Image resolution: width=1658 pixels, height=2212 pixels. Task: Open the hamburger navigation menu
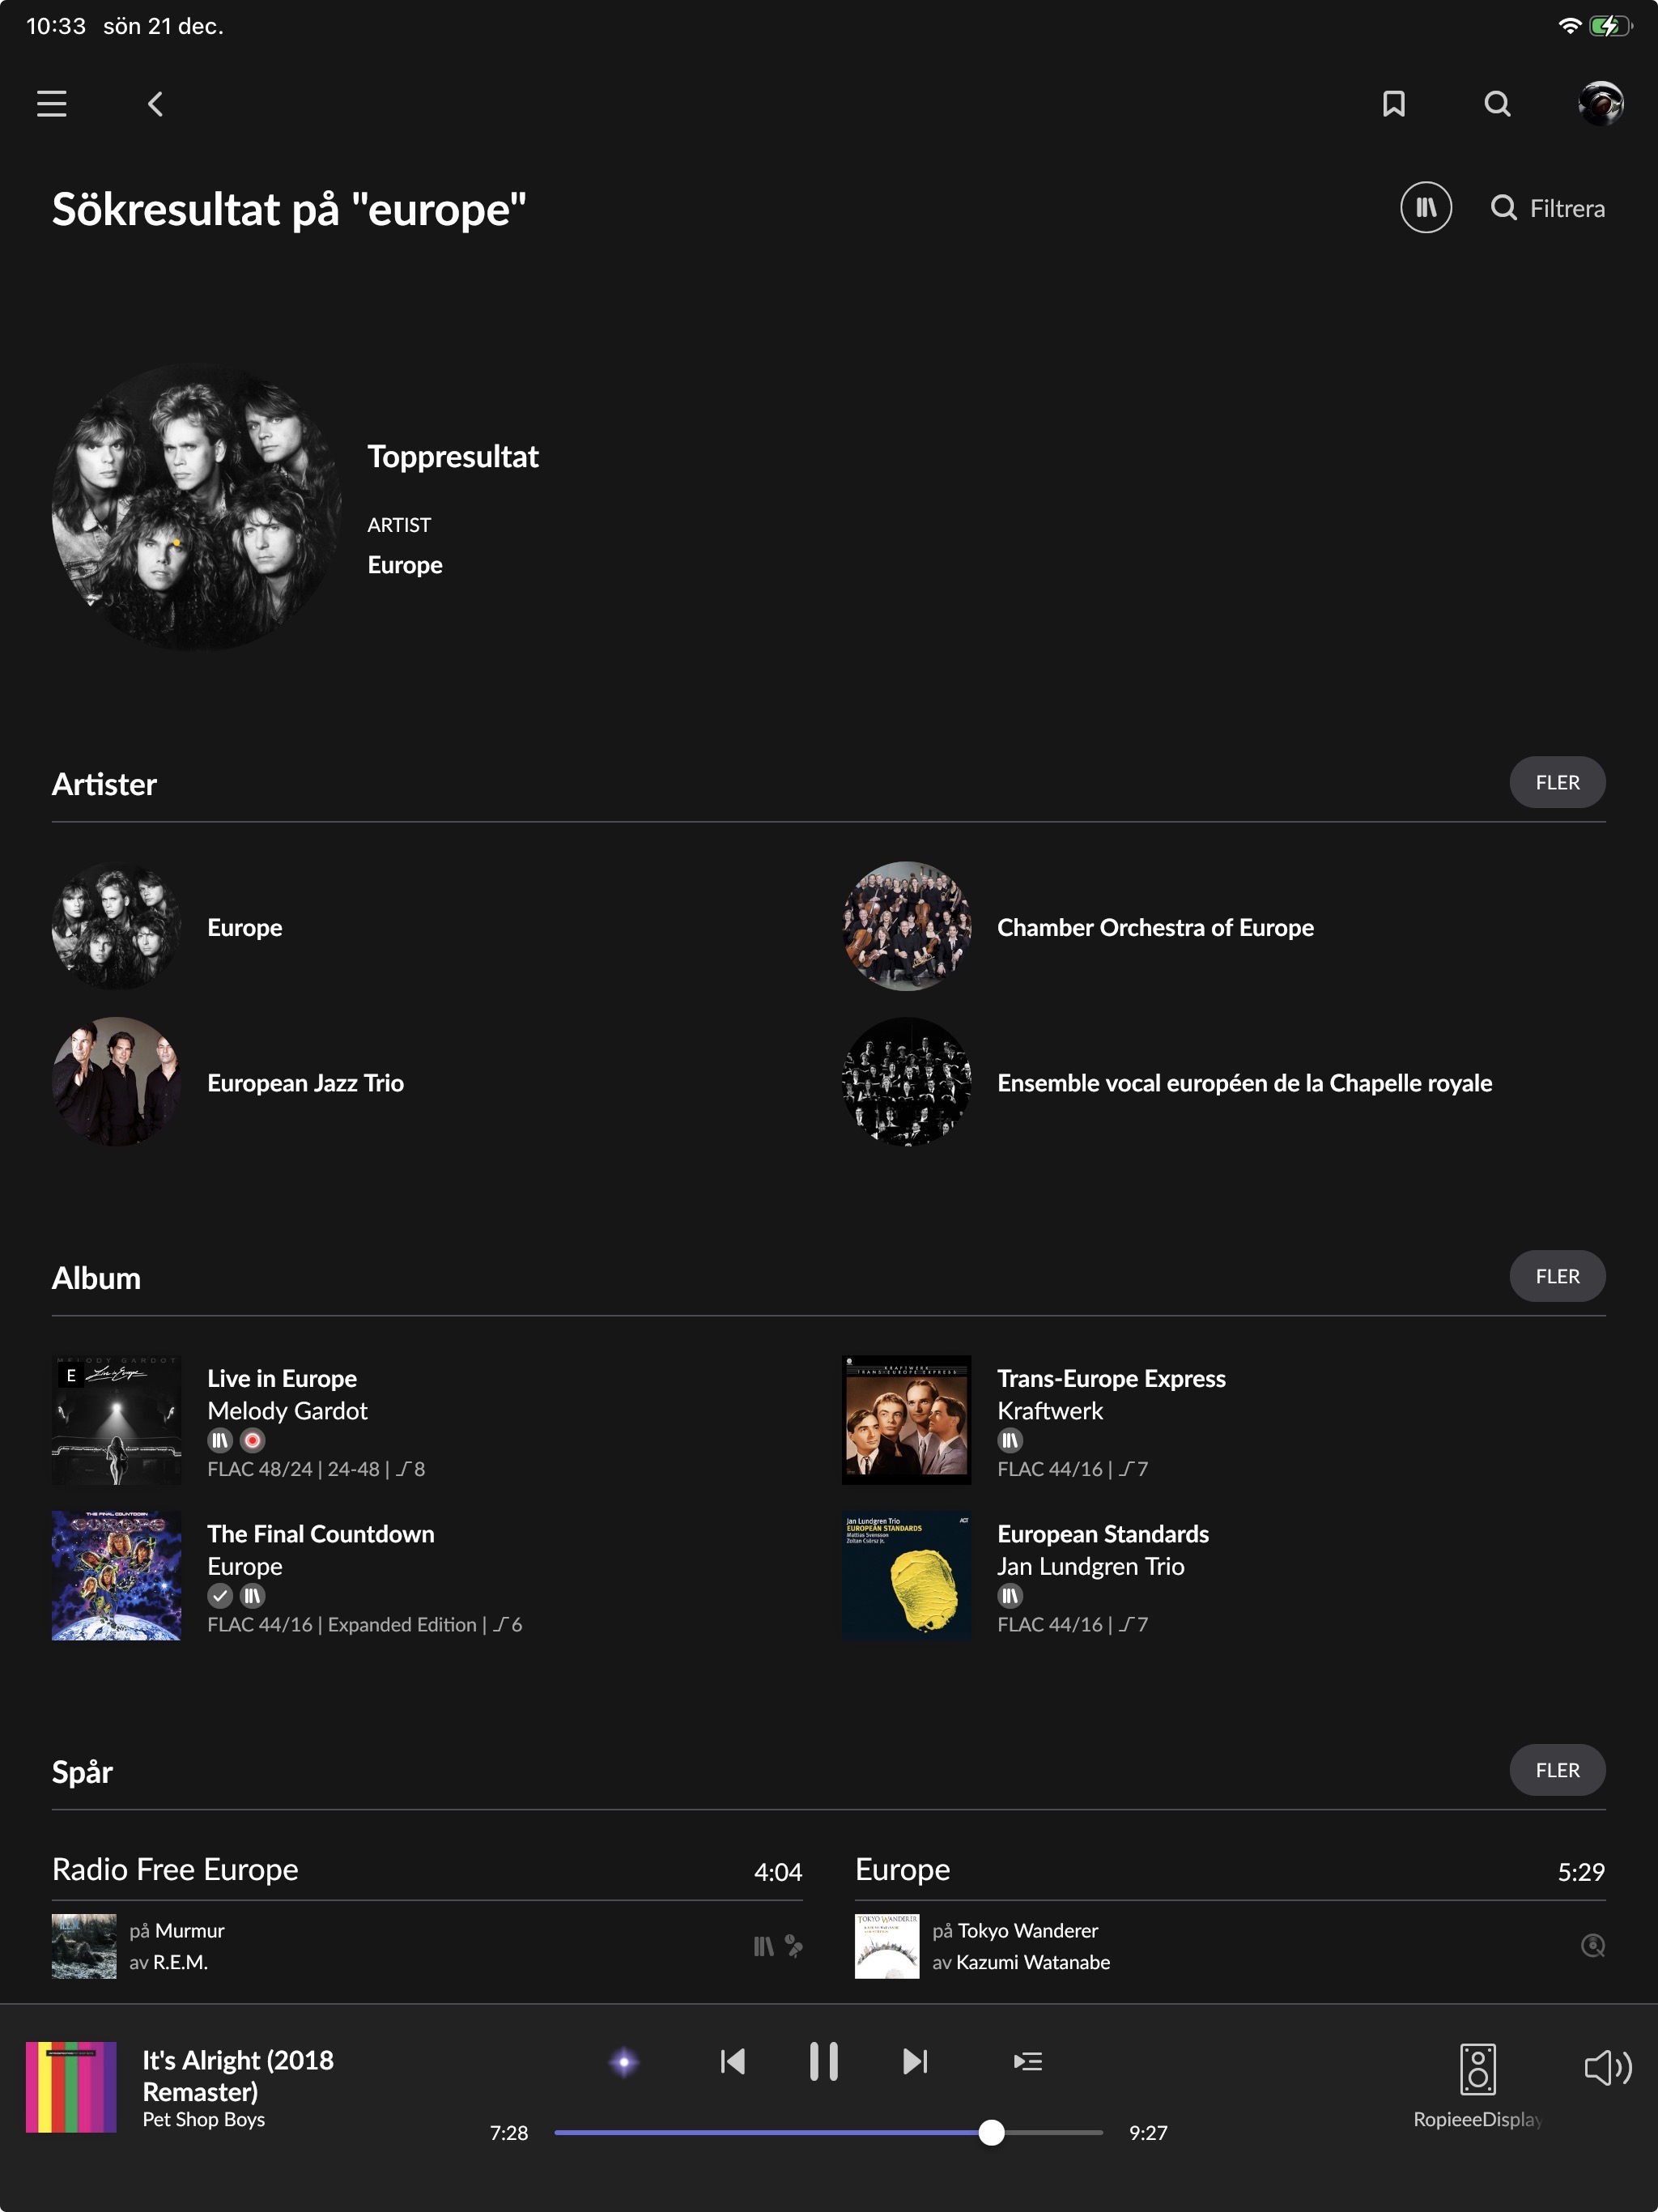coord(52,104)
